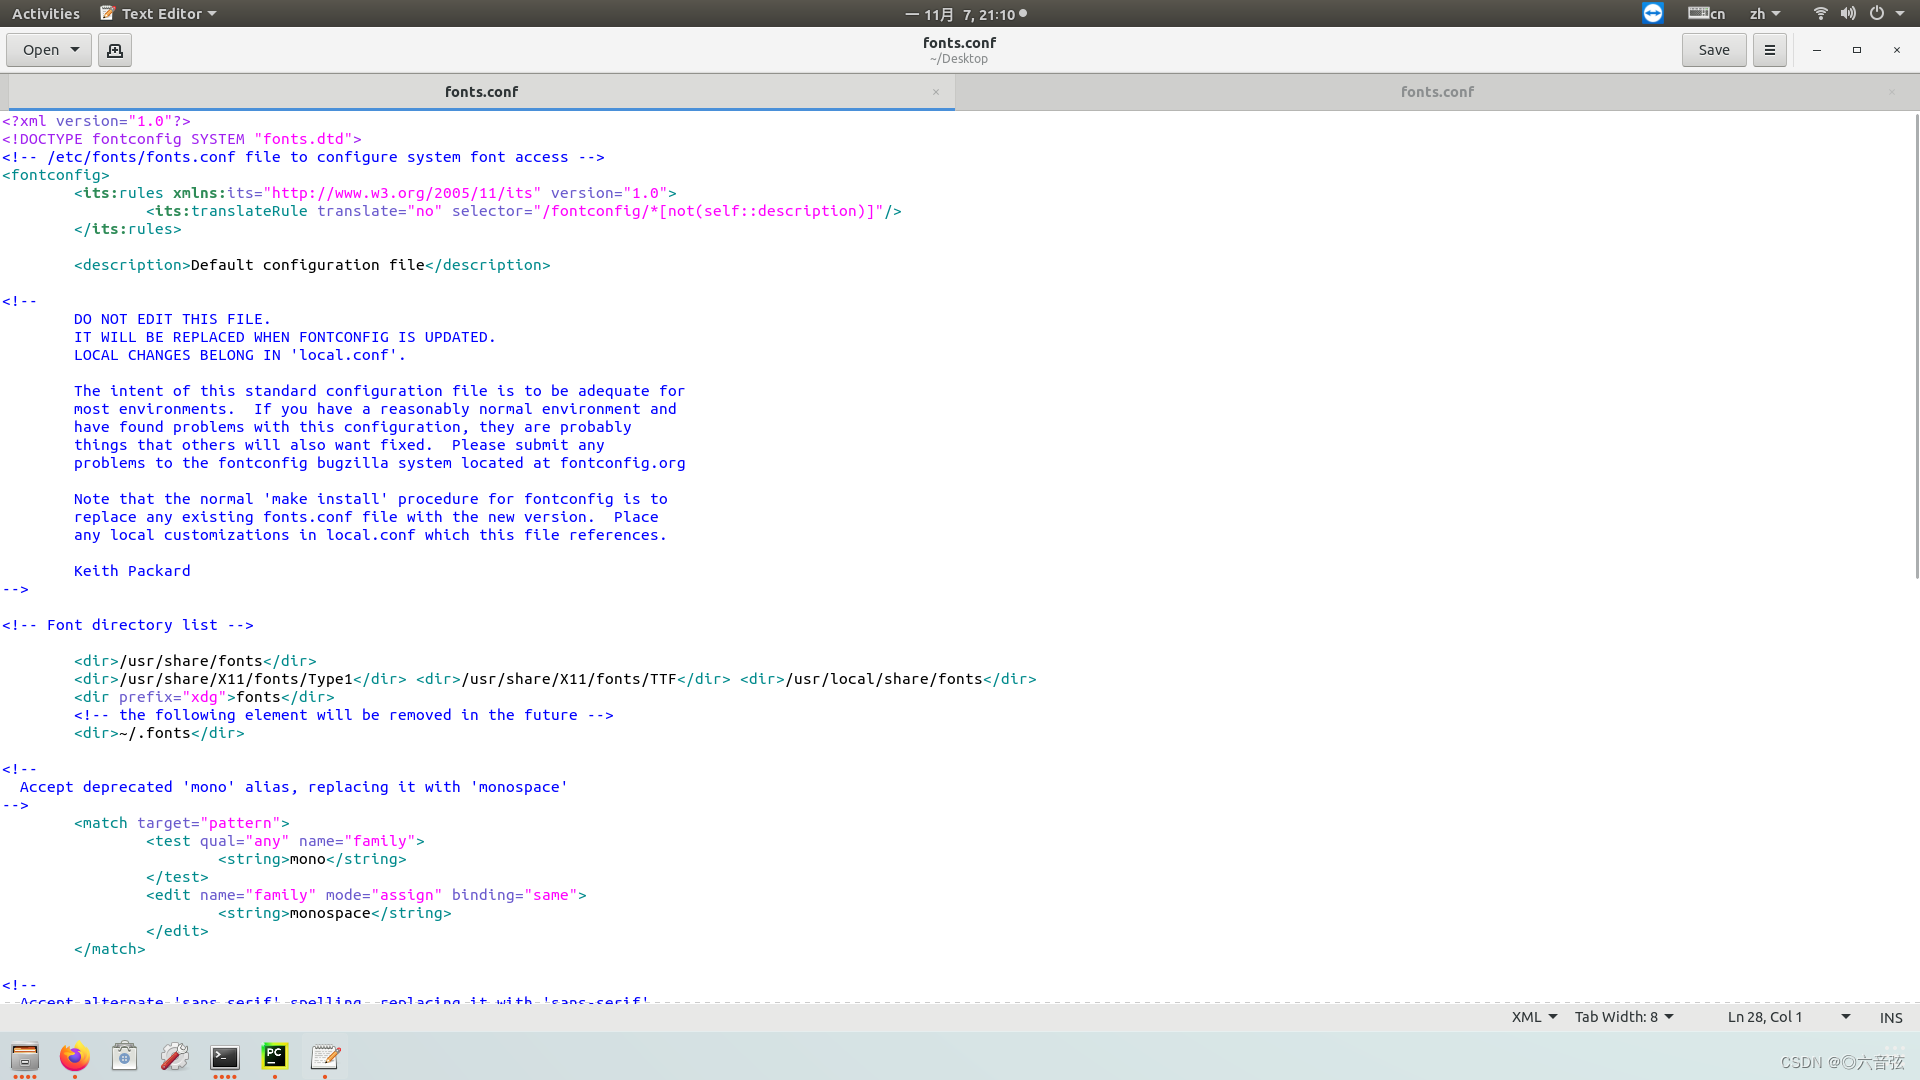Click '/usr/local/share/fonts' path text

click(885, 679)
